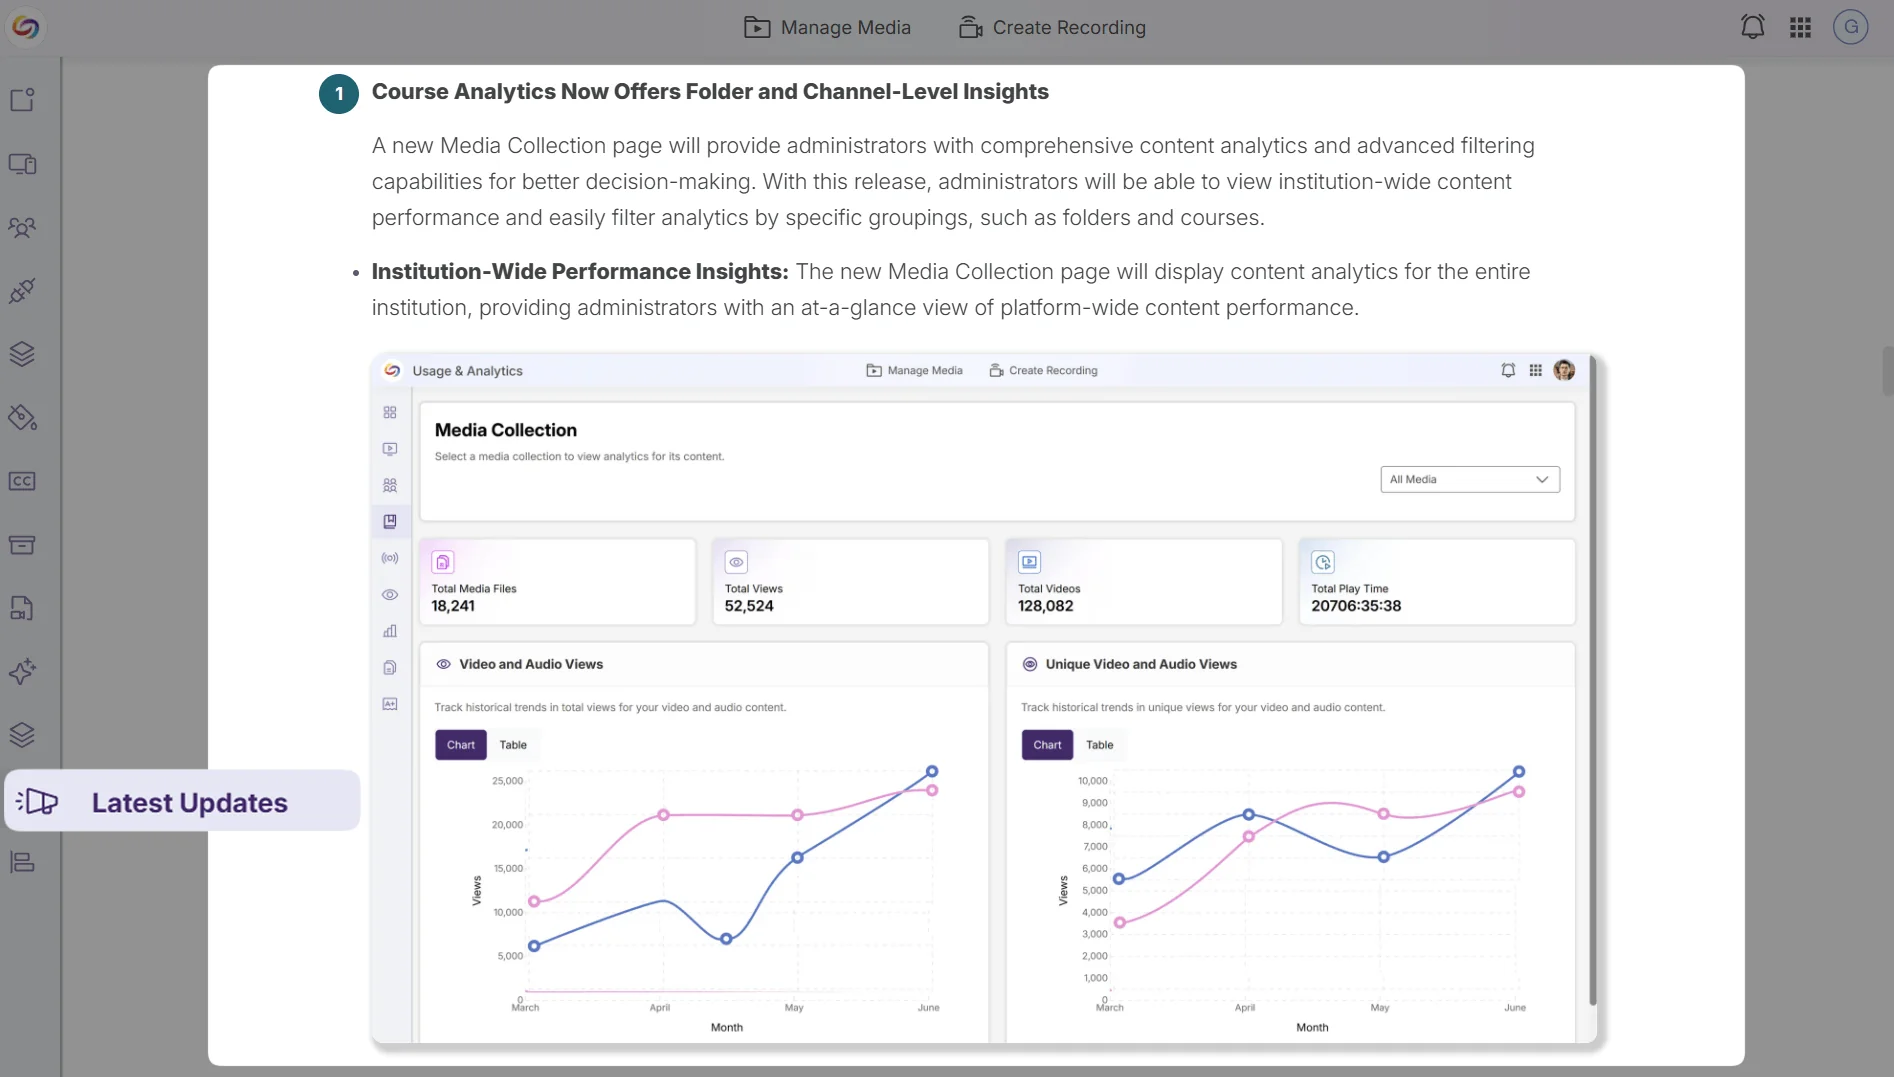This screenshot has height=1077, width=1894.
Task: Open the devices icon in the sidebar
Action: (23, 164)
